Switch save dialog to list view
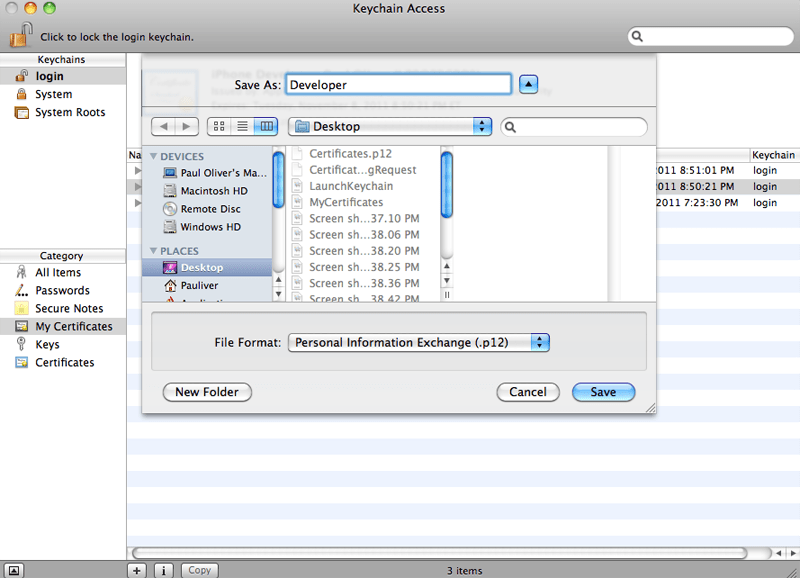800x578 pixels. coord(242,127)
